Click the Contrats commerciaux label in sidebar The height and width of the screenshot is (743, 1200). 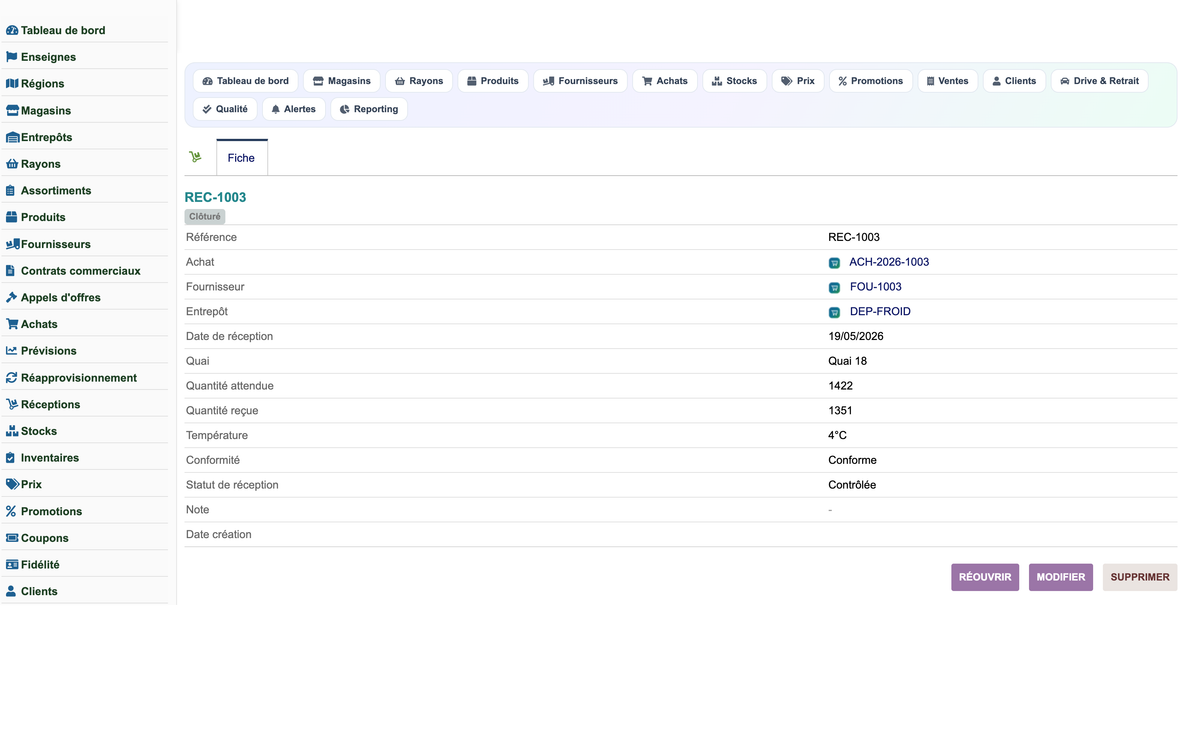pos(81,271)
